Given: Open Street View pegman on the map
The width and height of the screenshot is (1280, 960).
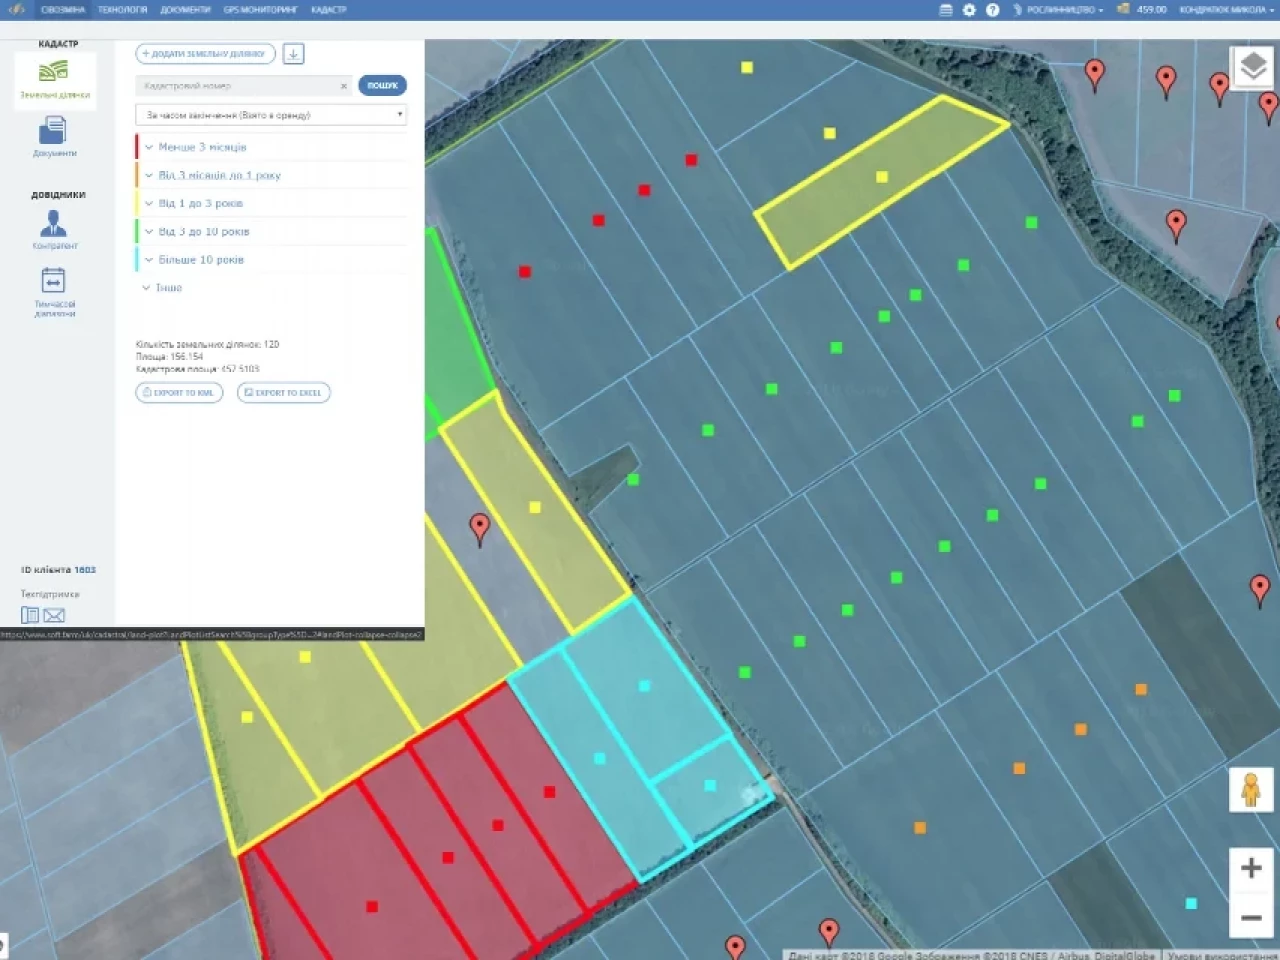Looking at the screenshot, I should point(1250,790).
